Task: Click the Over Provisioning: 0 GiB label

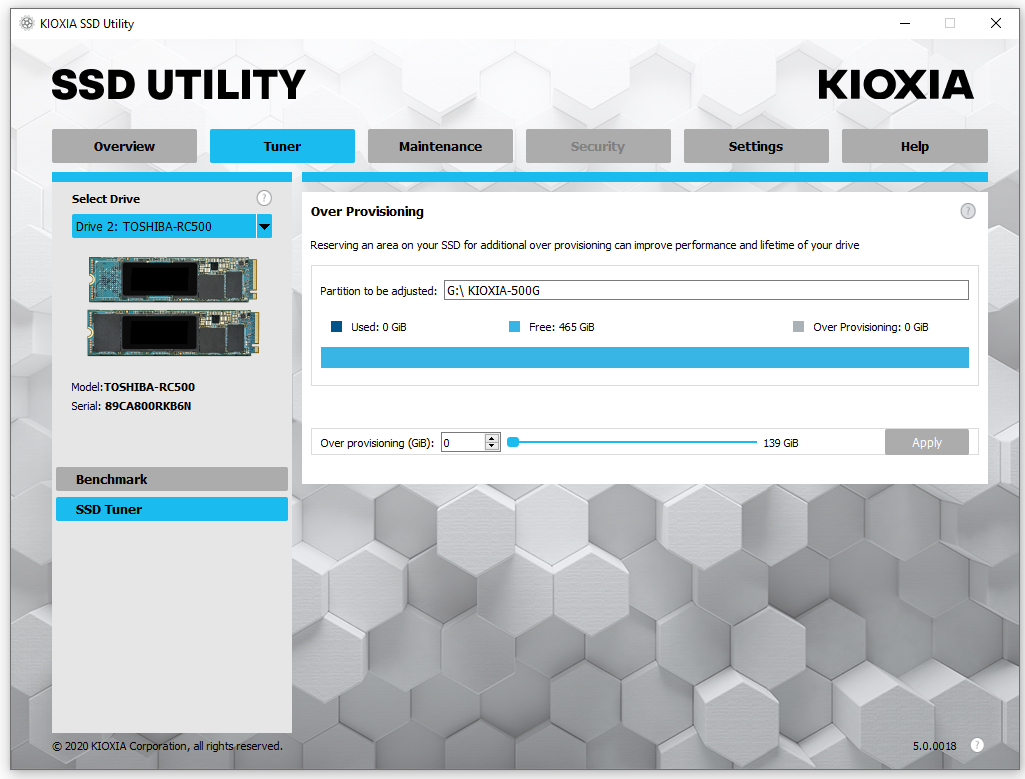Action: pos(871,327)
